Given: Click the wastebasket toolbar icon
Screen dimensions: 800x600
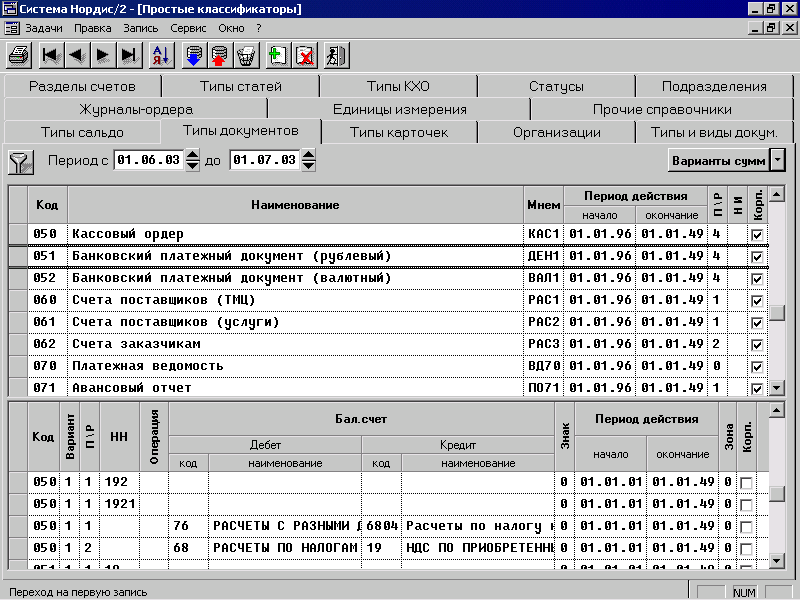Looking at the screenshot, I should tap(246, 55).
